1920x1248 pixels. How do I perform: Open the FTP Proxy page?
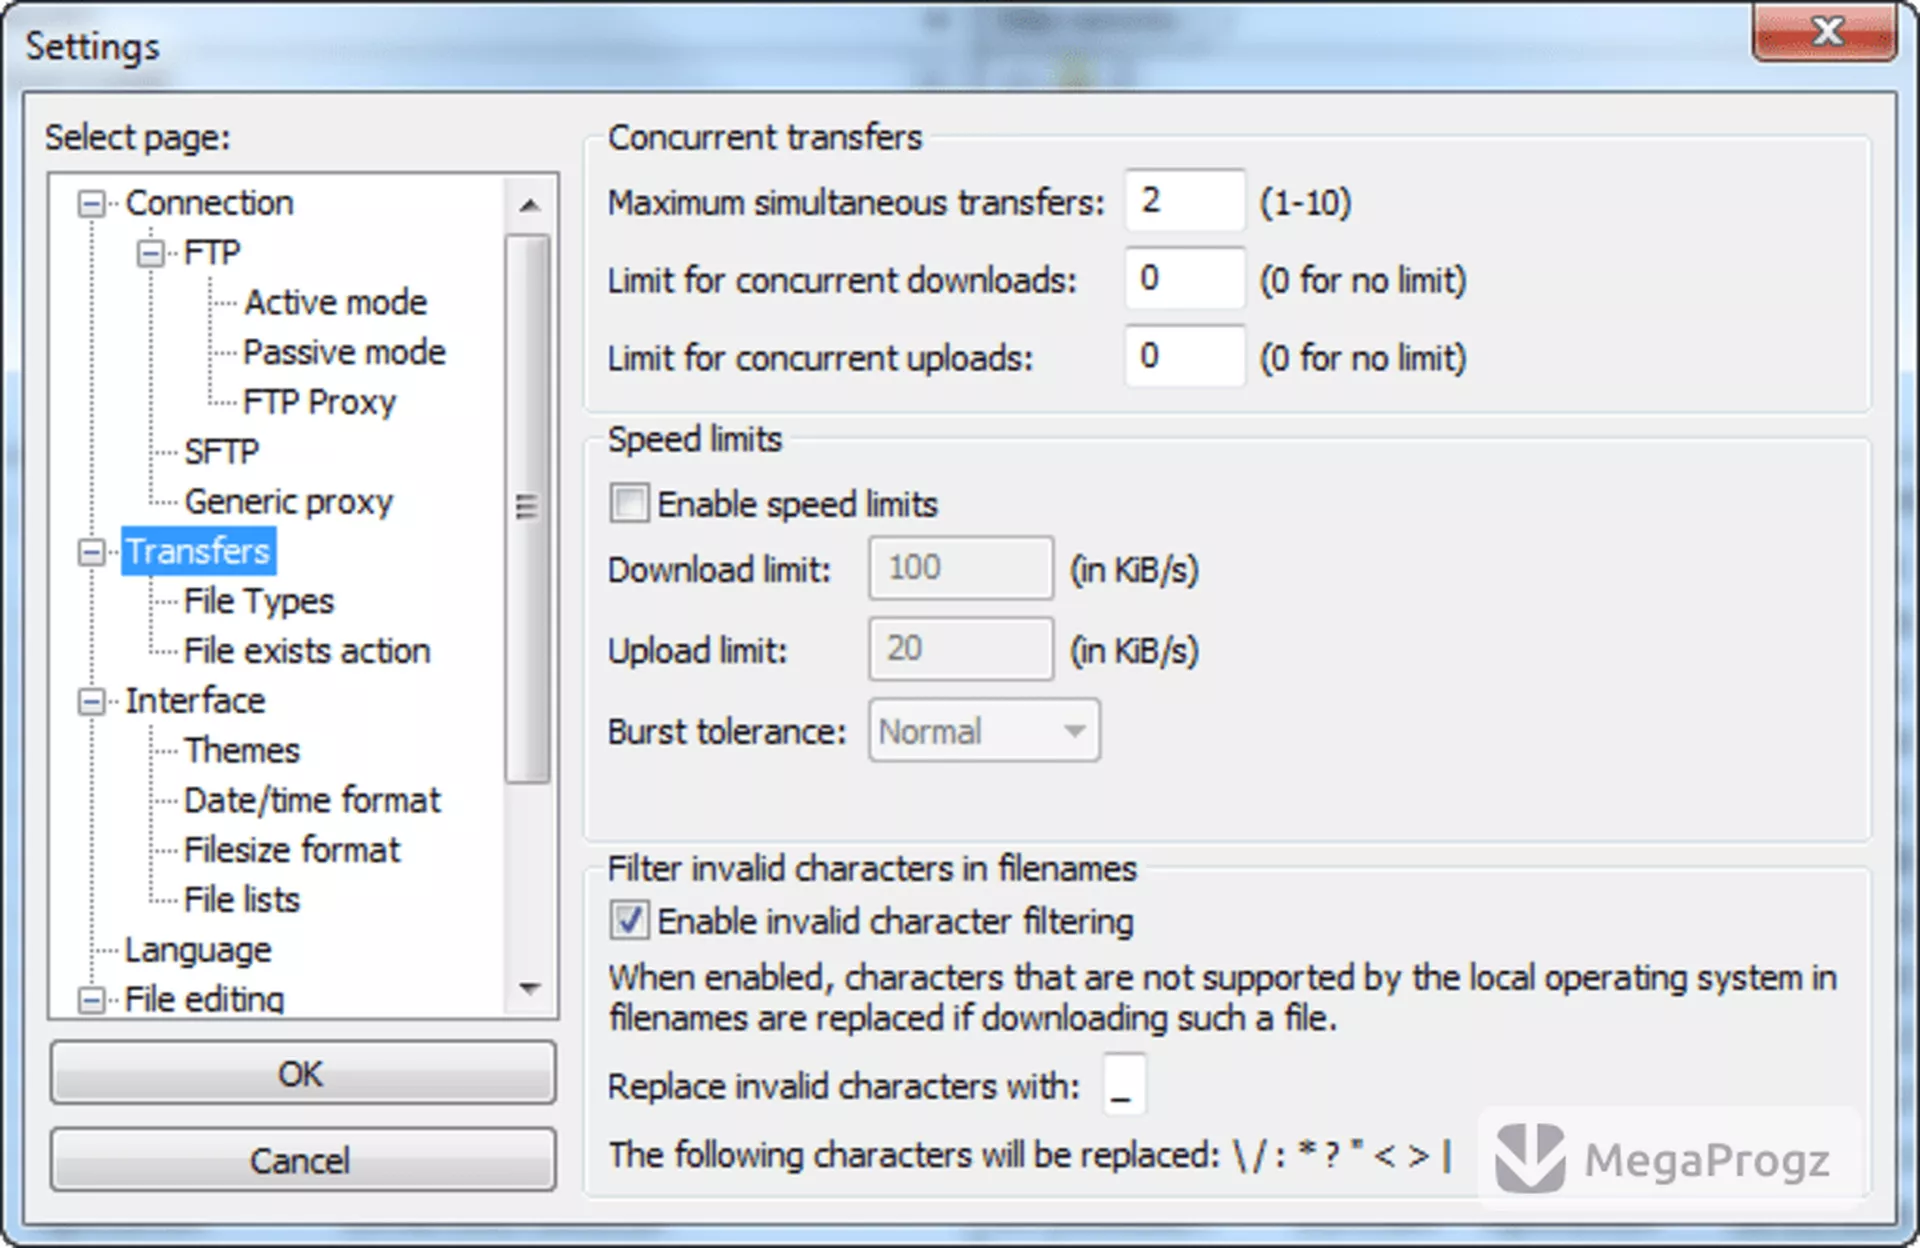point(319,402)
